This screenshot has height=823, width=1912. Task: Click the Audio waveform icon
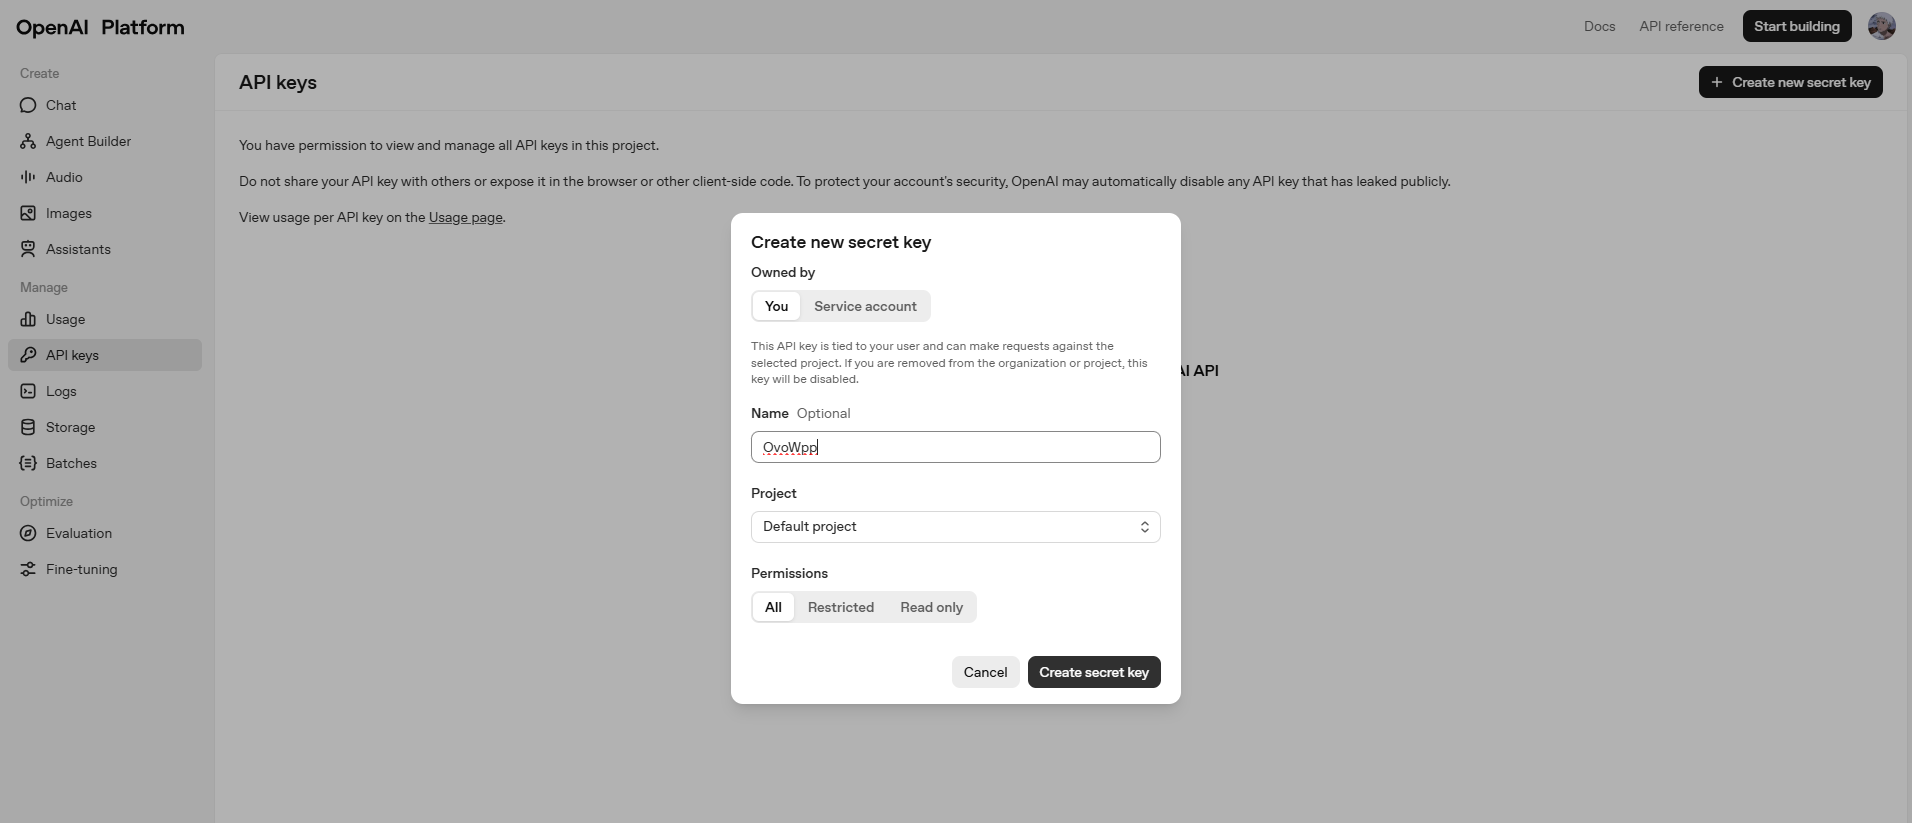(28, 177)
